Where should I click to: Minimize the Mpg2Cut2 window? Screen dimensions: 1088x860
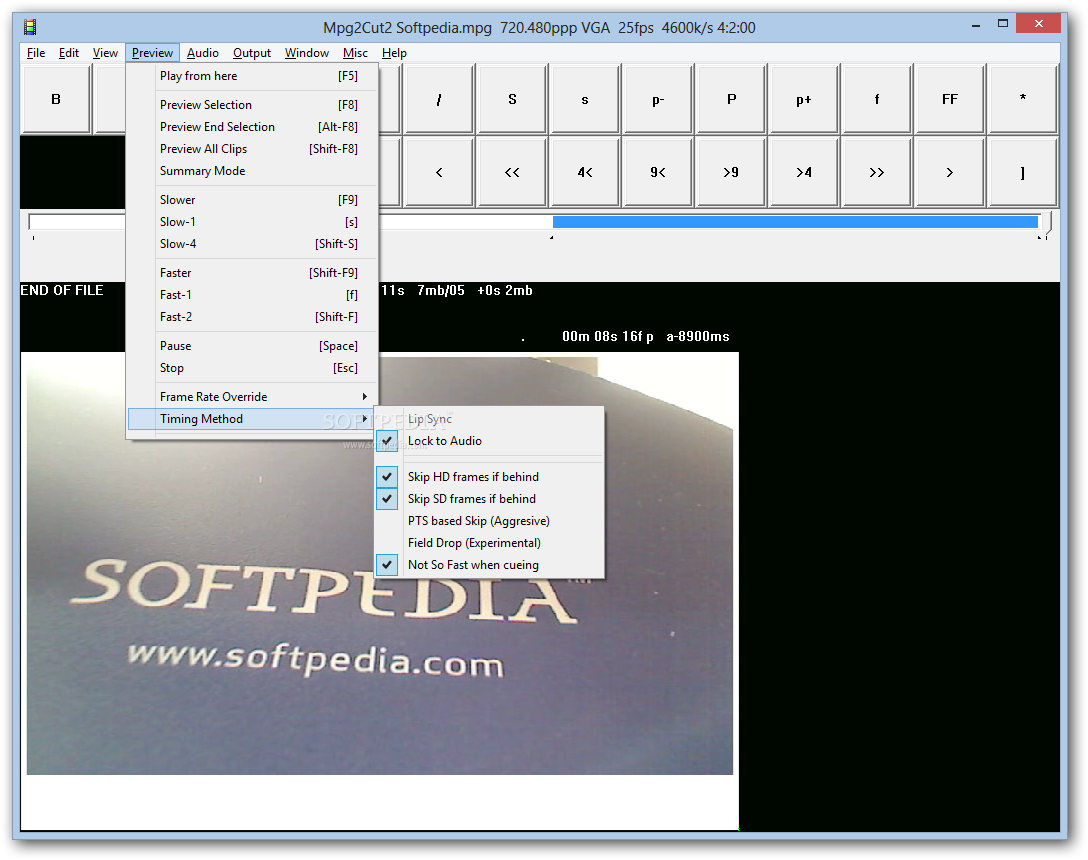pos(976,25)
